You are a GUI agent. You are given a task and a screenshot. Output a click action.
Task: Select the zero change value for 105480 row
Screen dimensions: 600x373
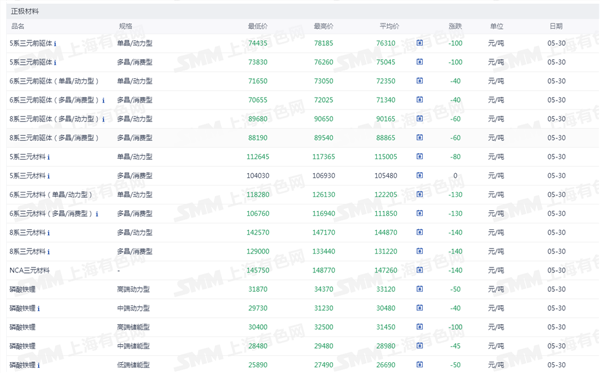click(455, 176)
